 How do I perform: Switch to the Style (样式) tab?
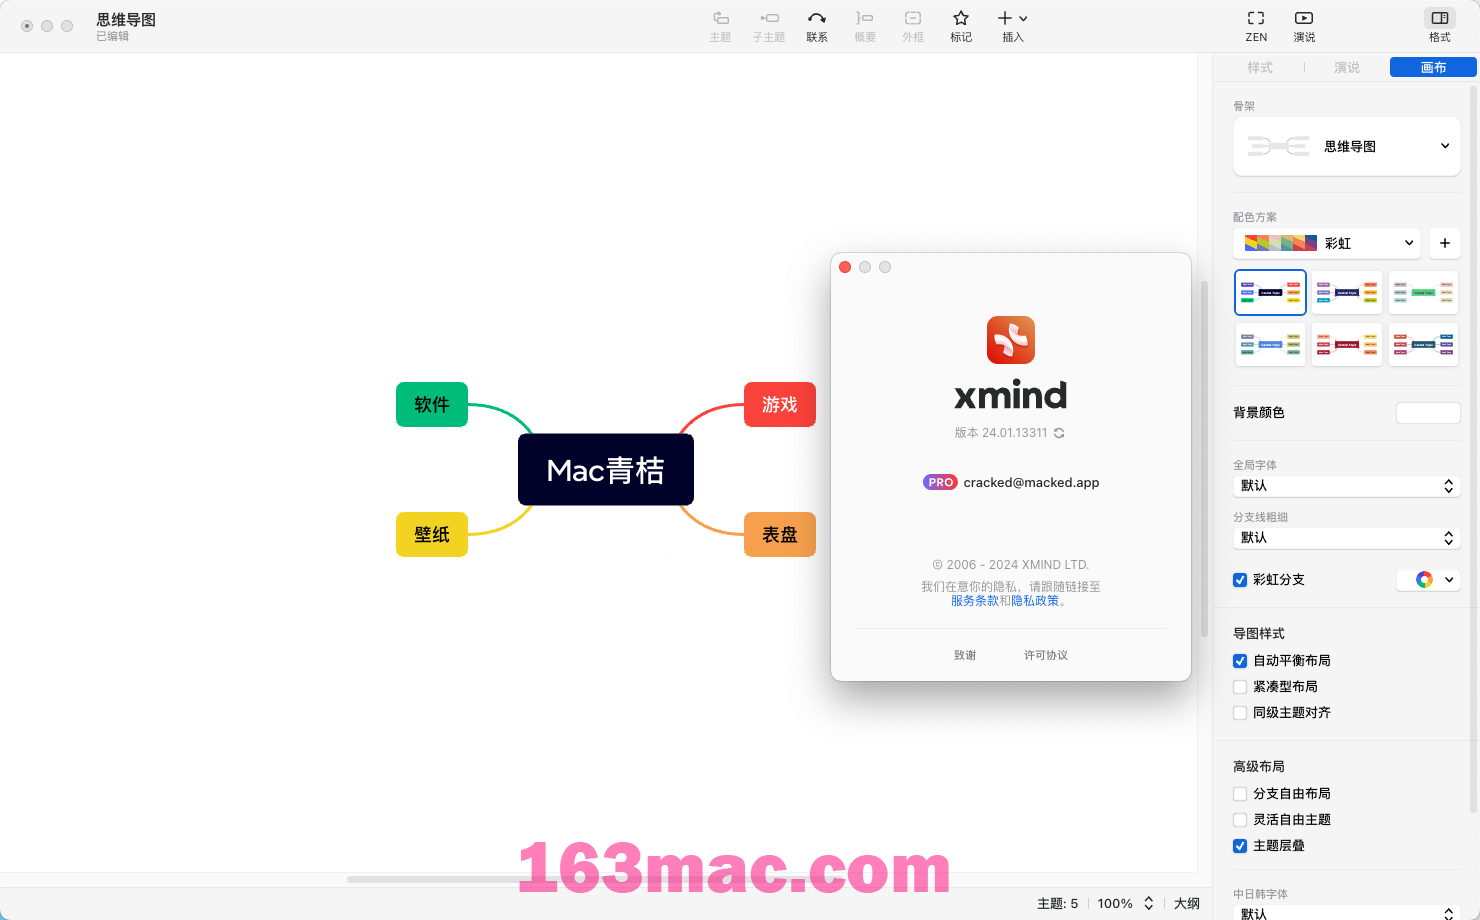[1260, 67]
